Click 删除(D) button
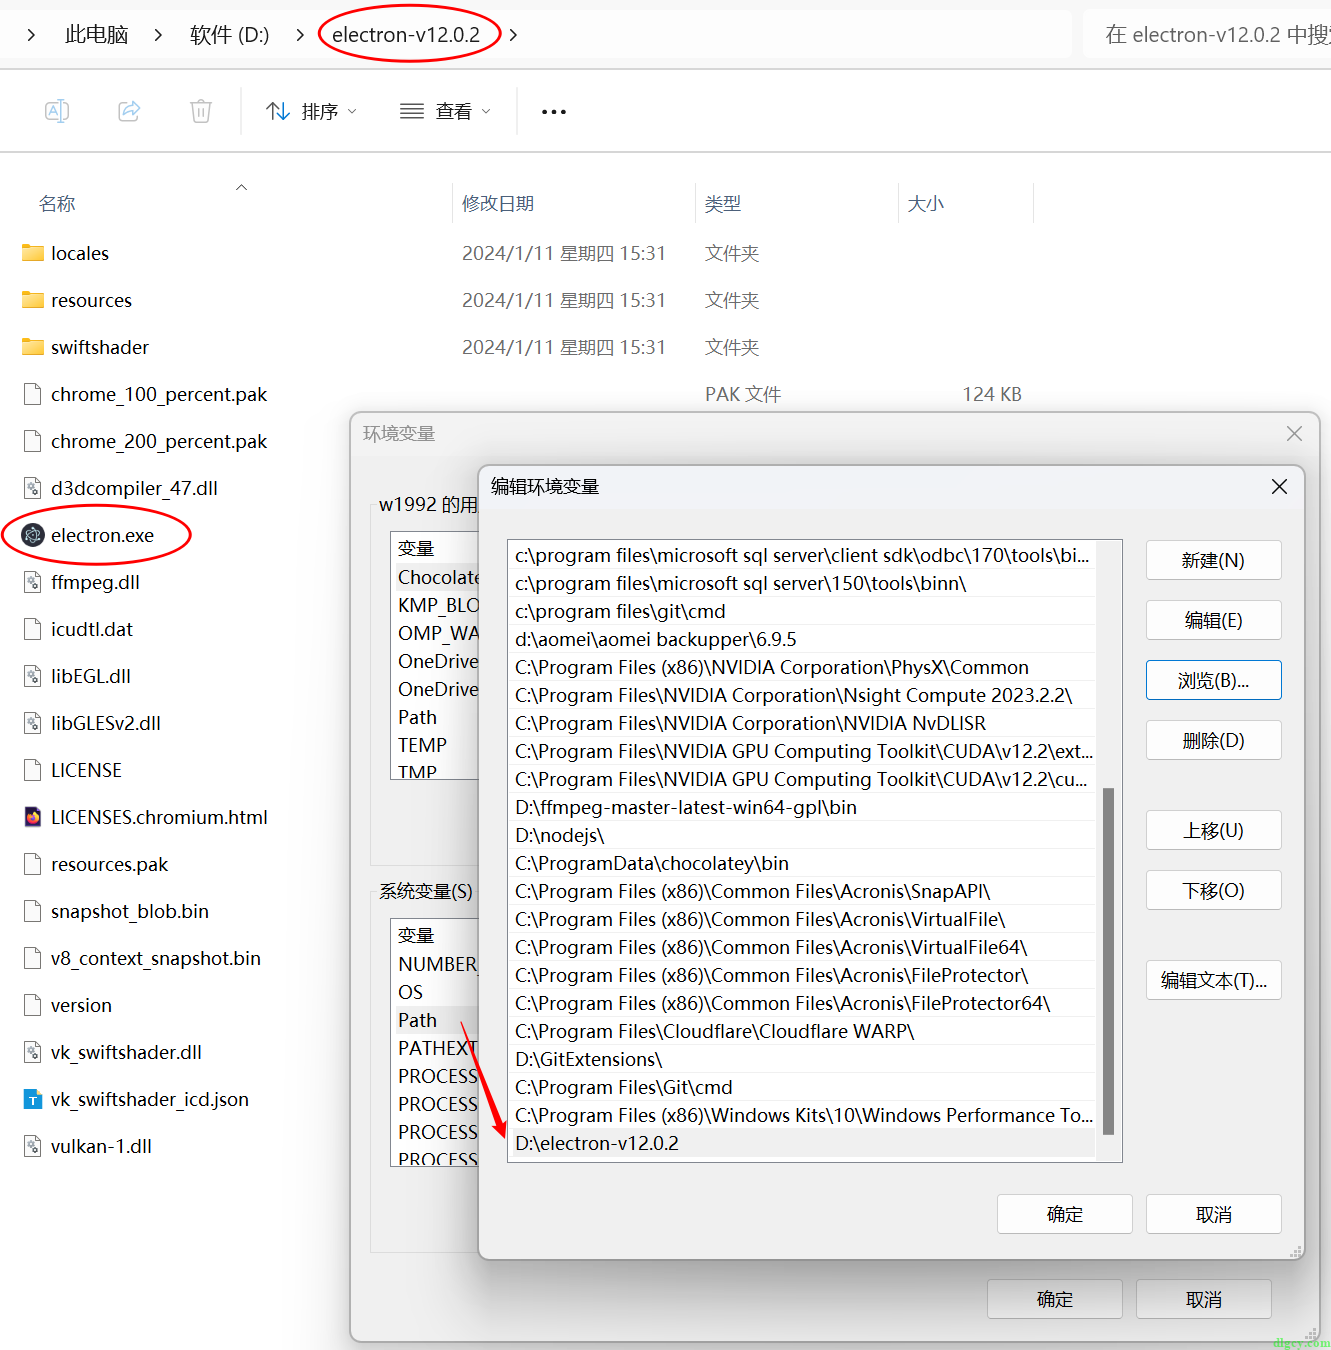The width and height of the screenshot is (1331, 1350). point(1213,740)
